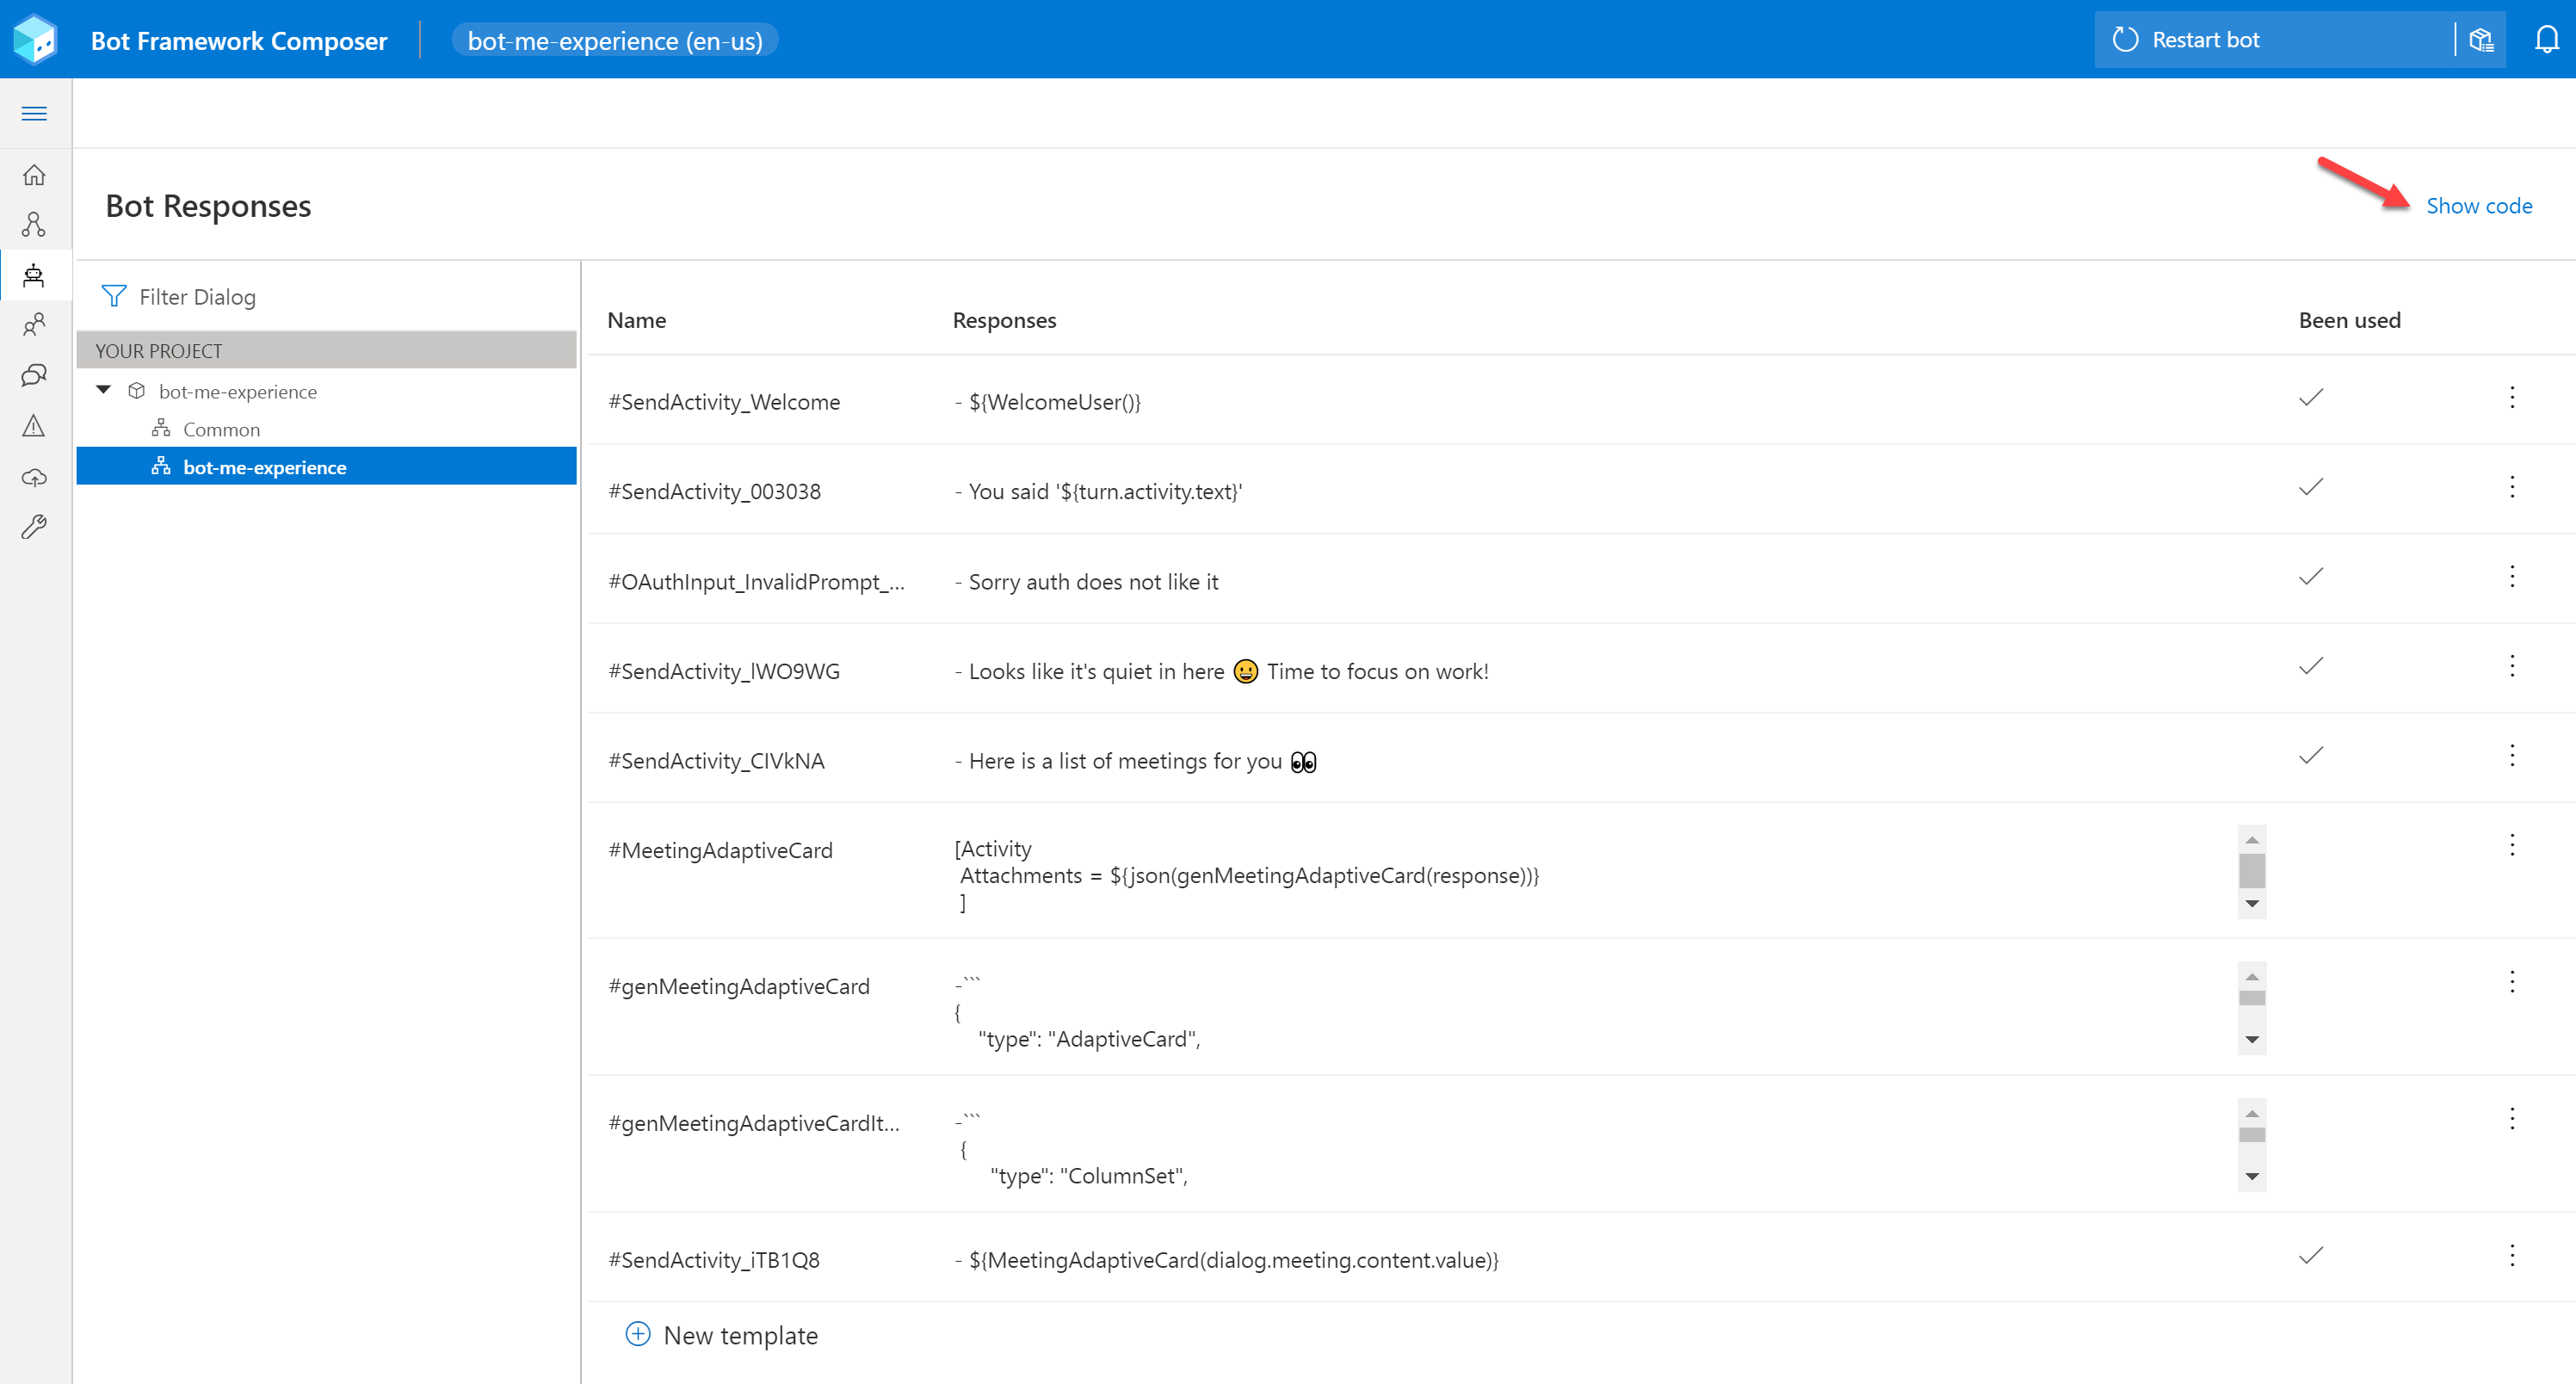Open the Publish cloud upload icon
This screenshot has height=1384, width=2576.
[x=34, y=477]
